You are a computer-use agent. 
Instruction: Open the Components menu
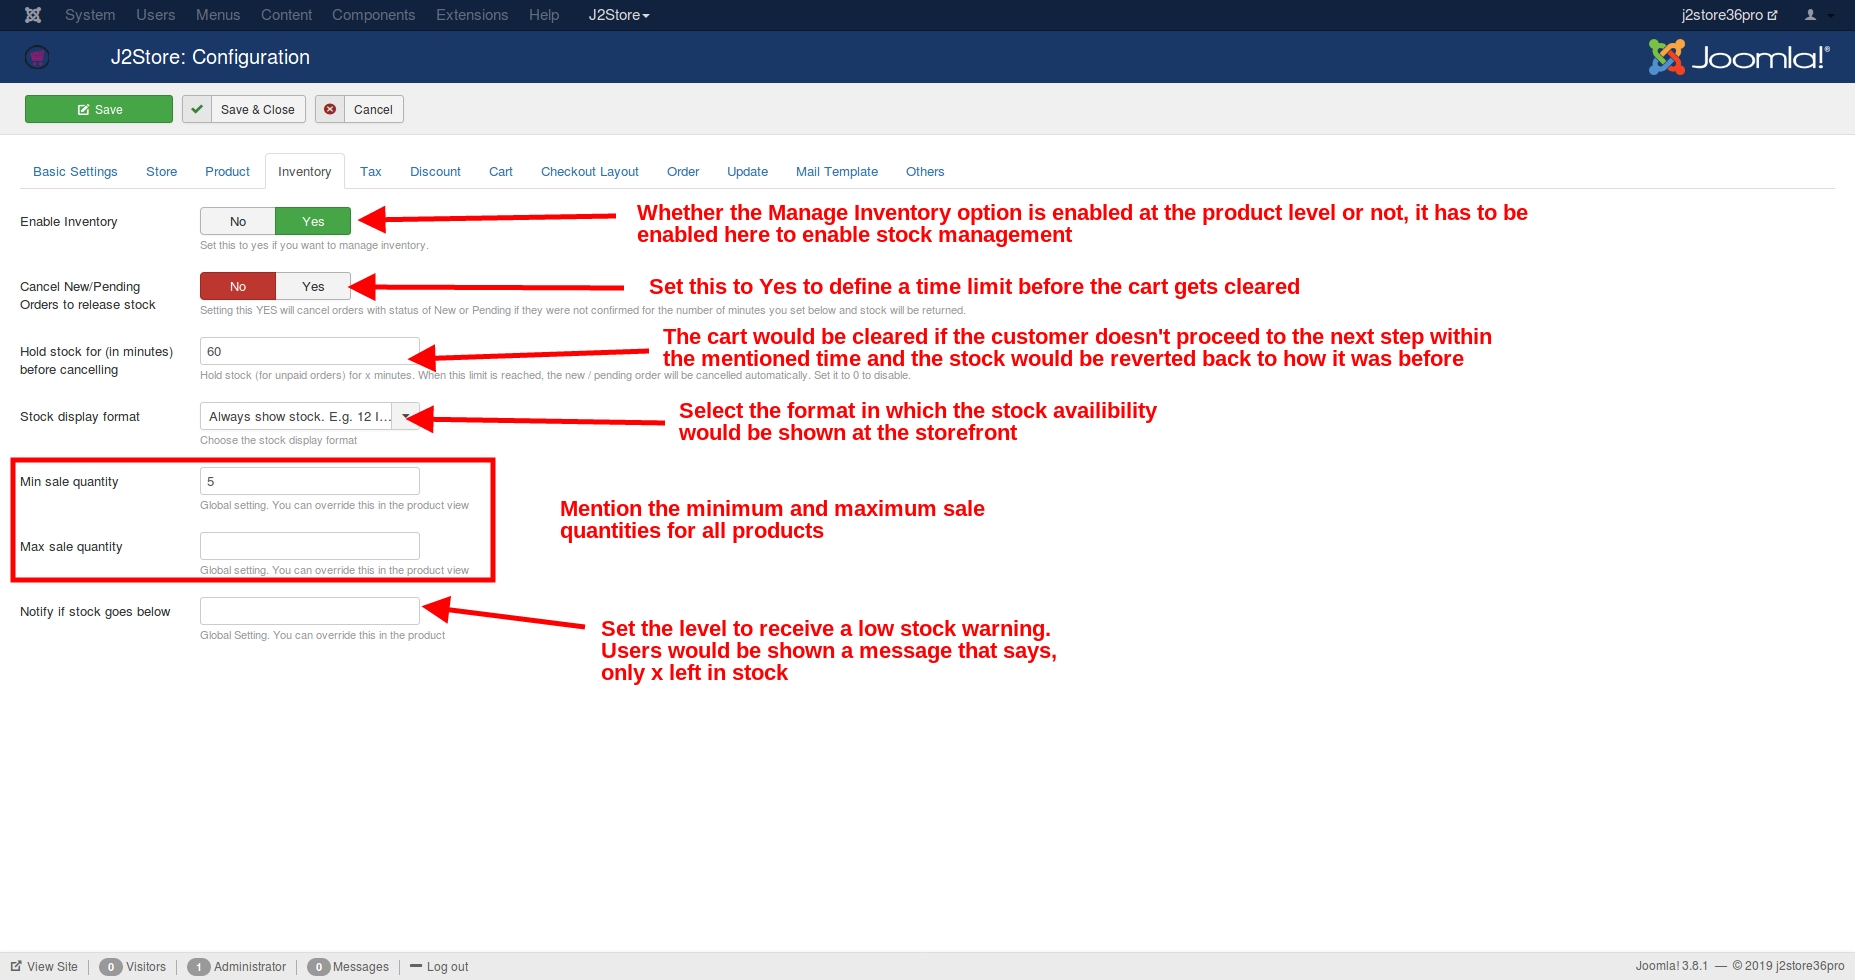tap(373, 15)
